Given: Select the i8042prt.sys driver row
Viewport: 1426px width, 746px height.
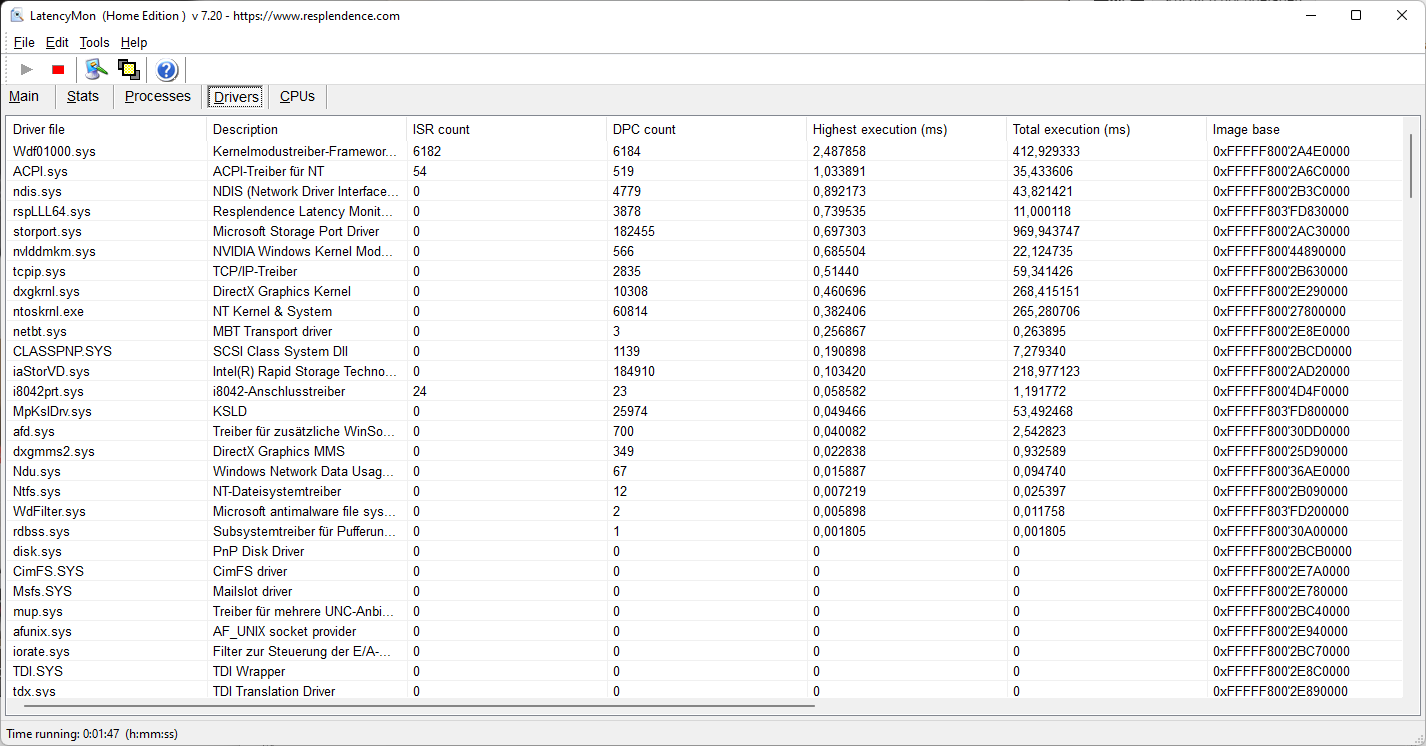Looking at the screenshot, I should pos(705,391).
